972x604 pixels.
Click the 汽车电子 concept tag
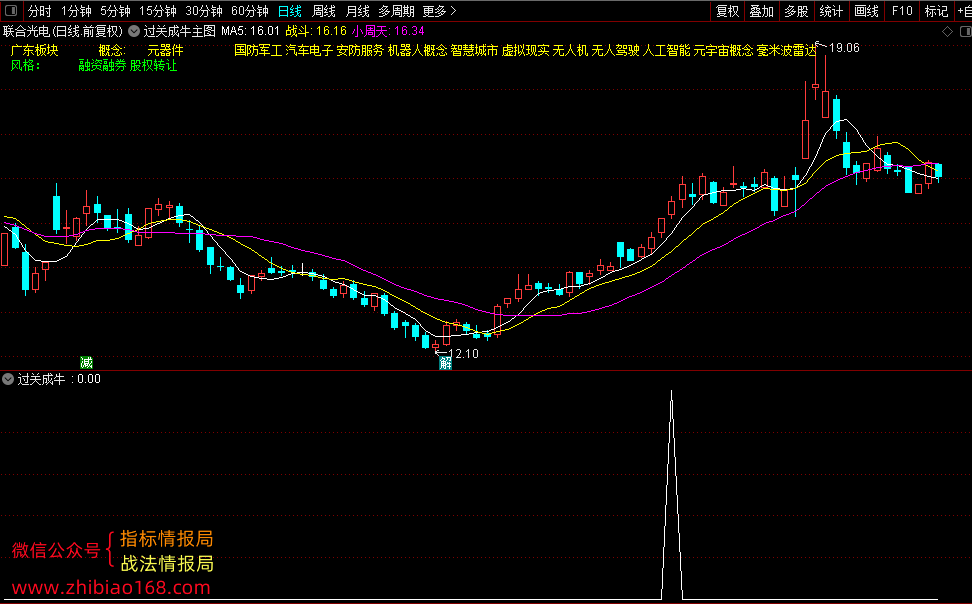point(309,50)
